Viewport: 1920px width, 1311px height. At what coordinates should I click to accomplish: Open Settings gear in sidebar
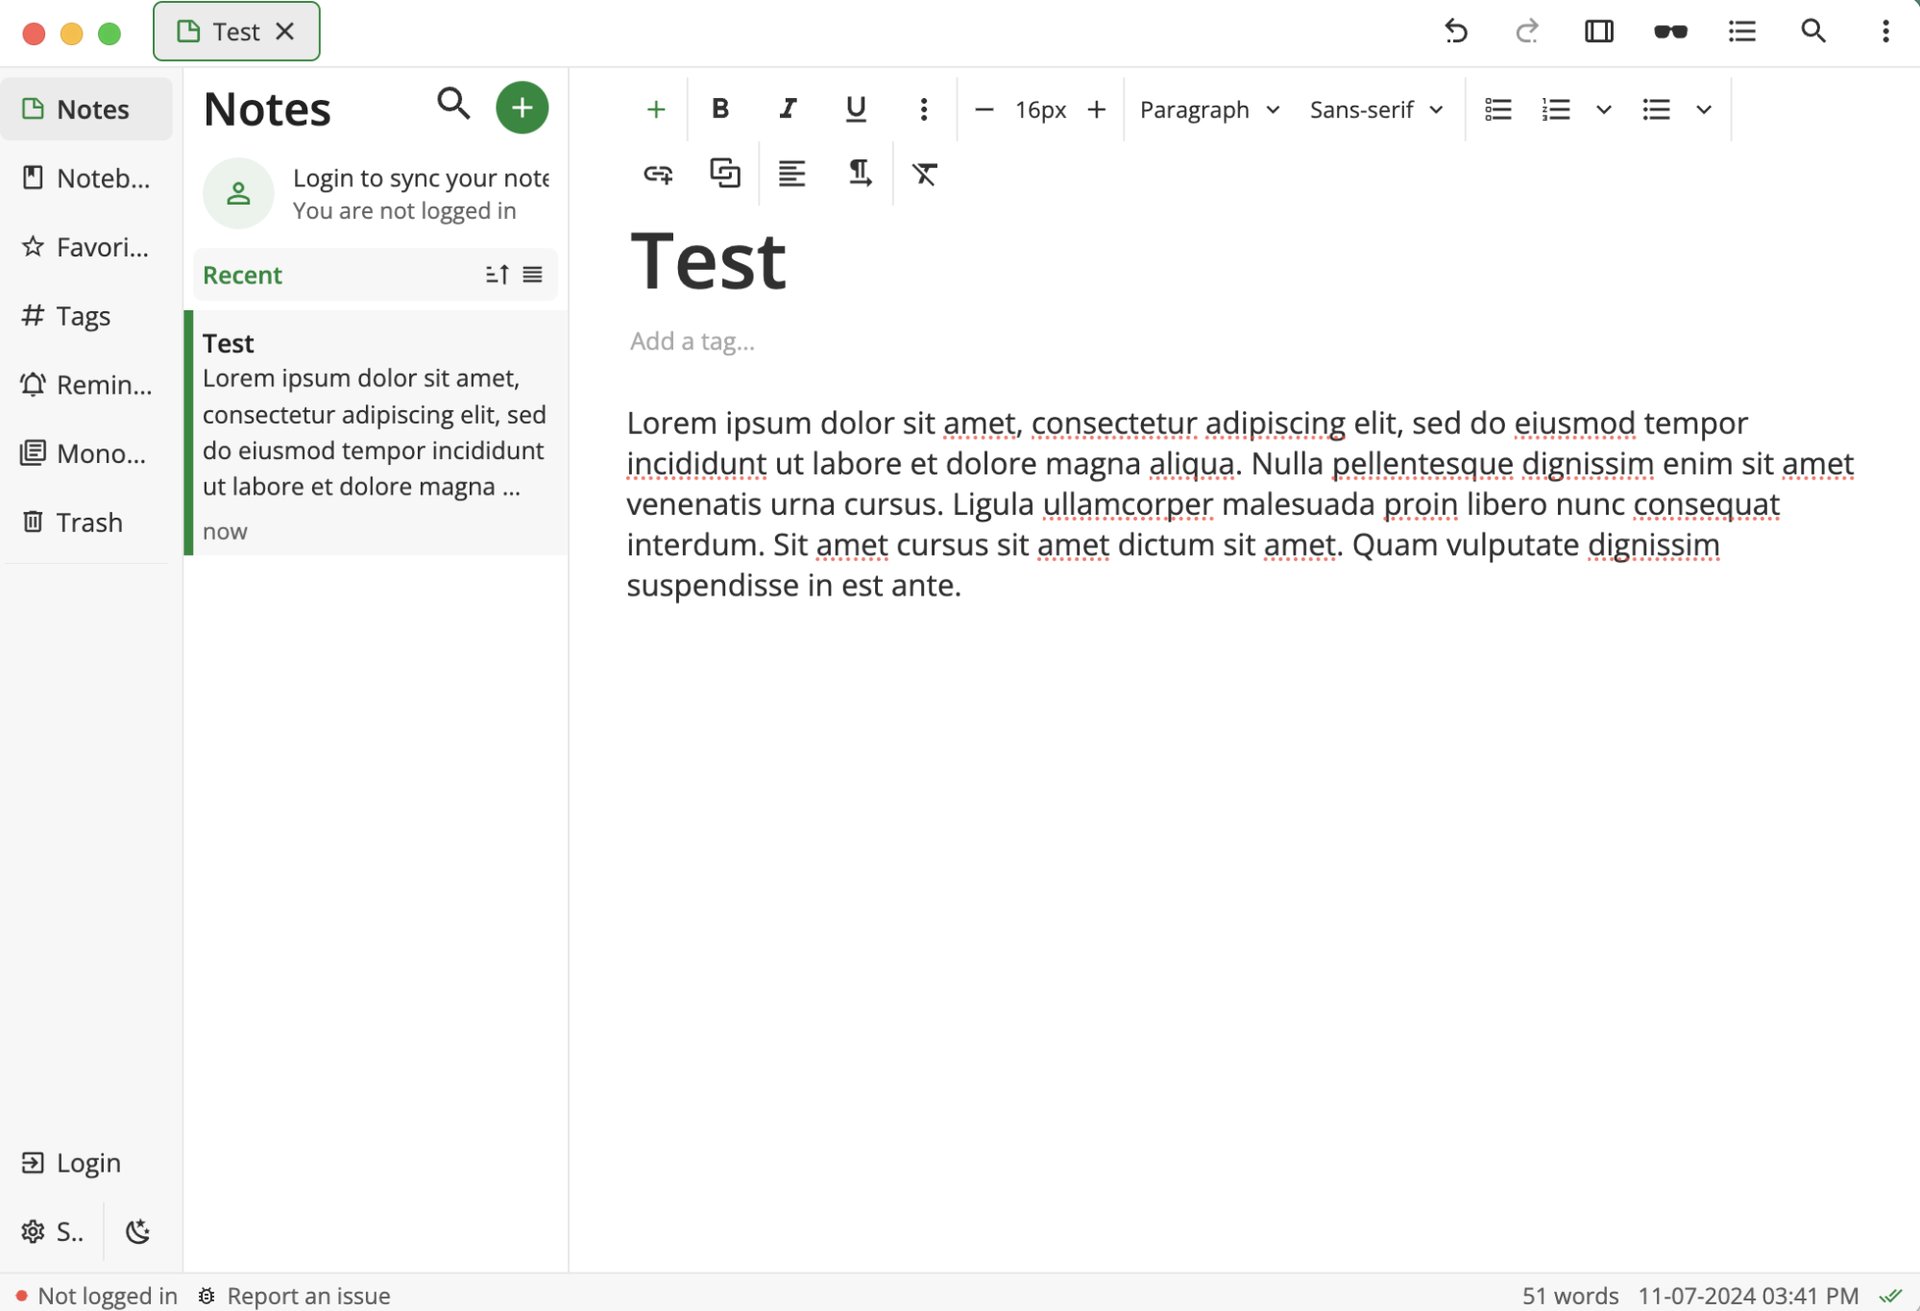pyautogui.click(x=51, y=1232)
